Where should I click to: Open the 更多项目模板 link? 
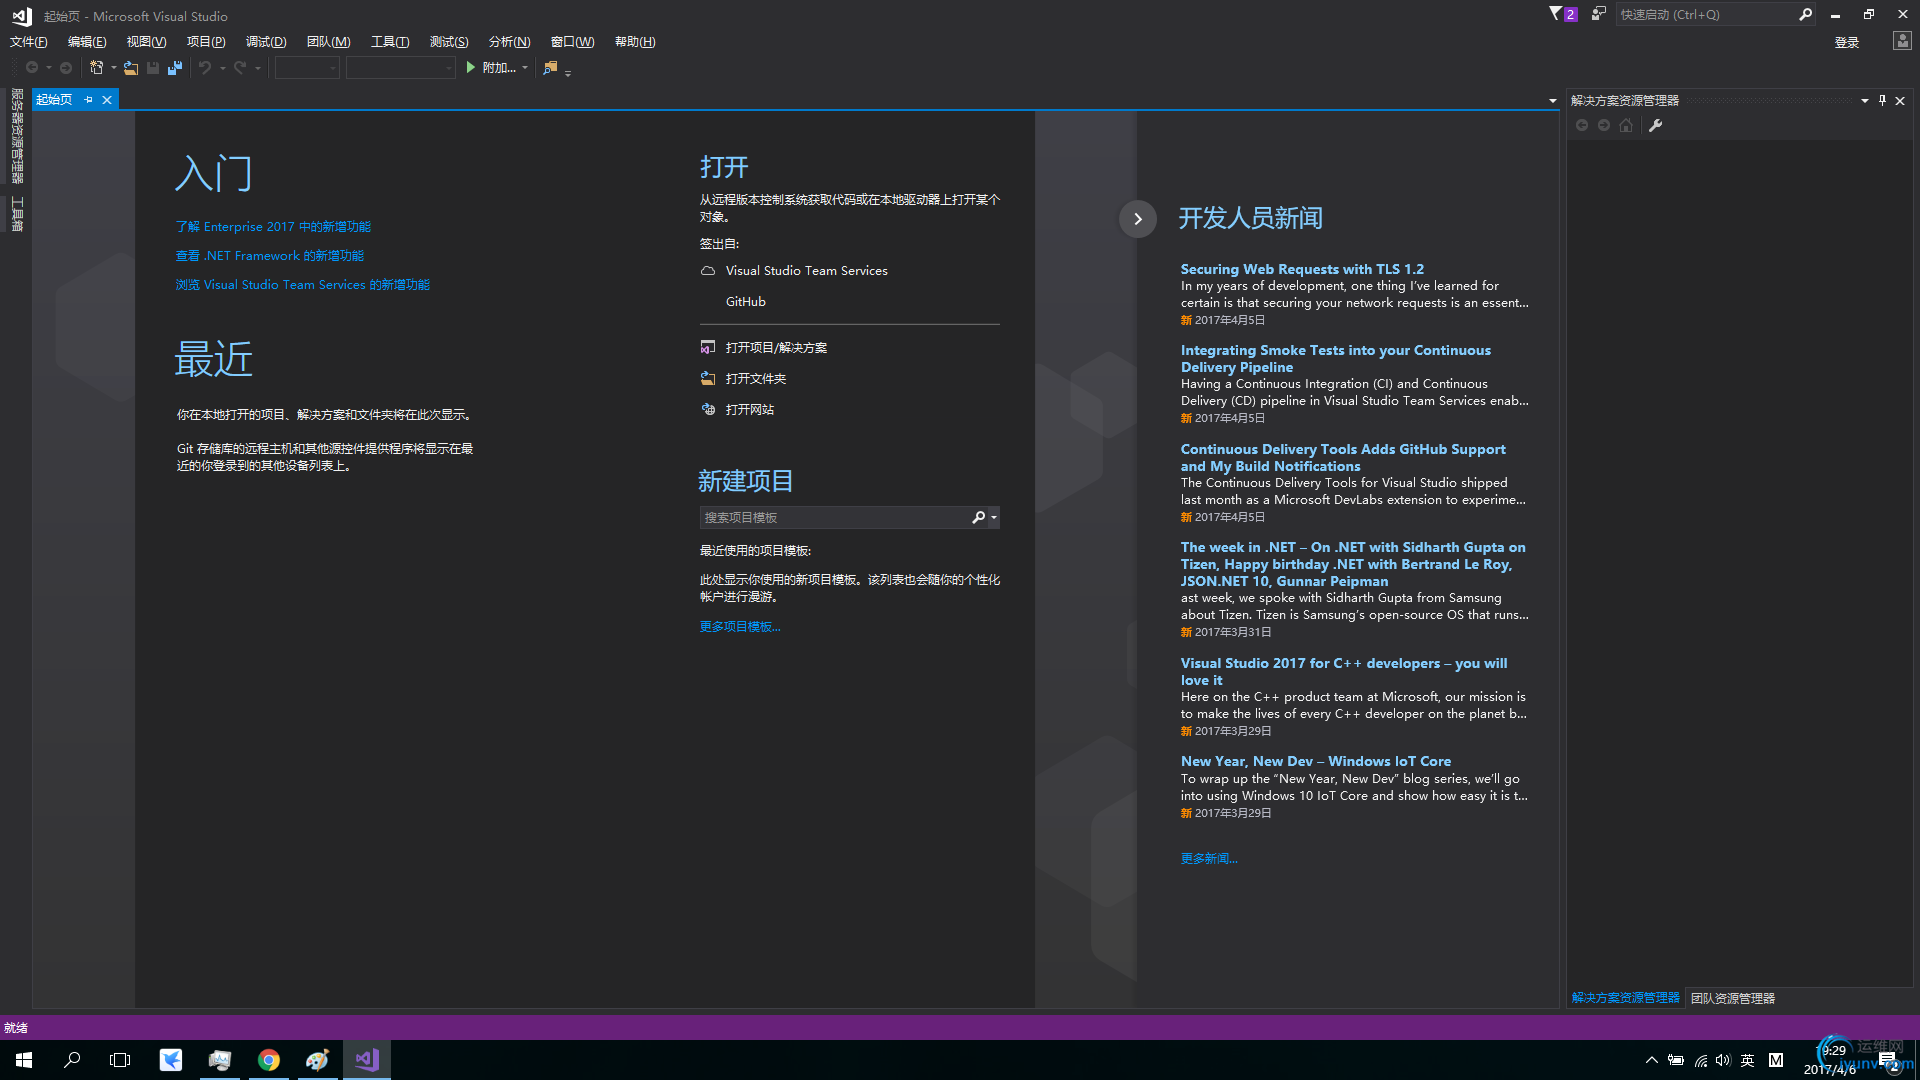click(x=739, y=627)
